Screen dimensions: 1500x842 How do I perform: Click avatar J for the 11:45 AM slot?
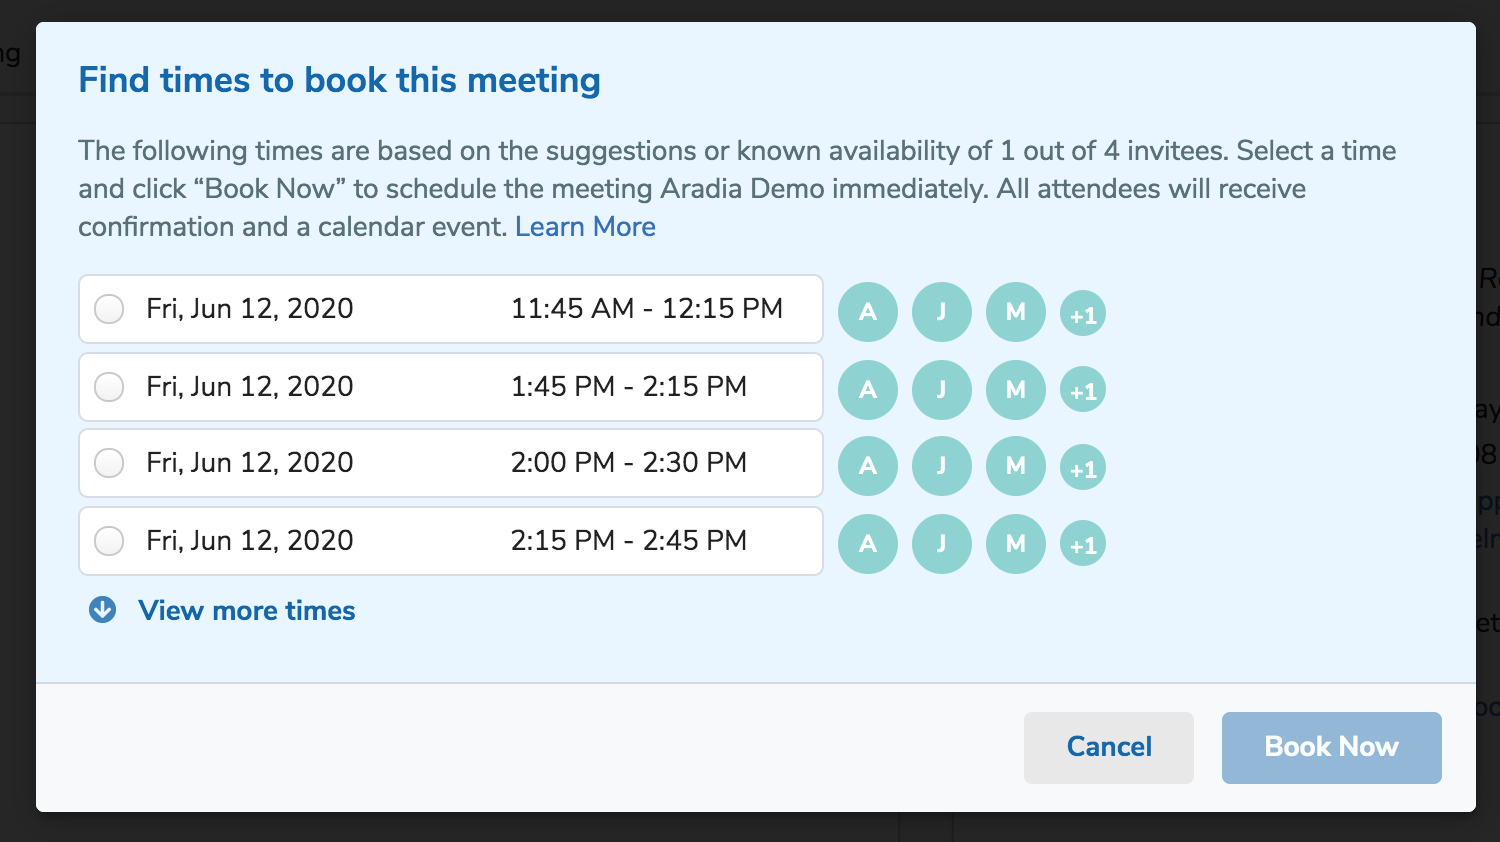(942, 312)
